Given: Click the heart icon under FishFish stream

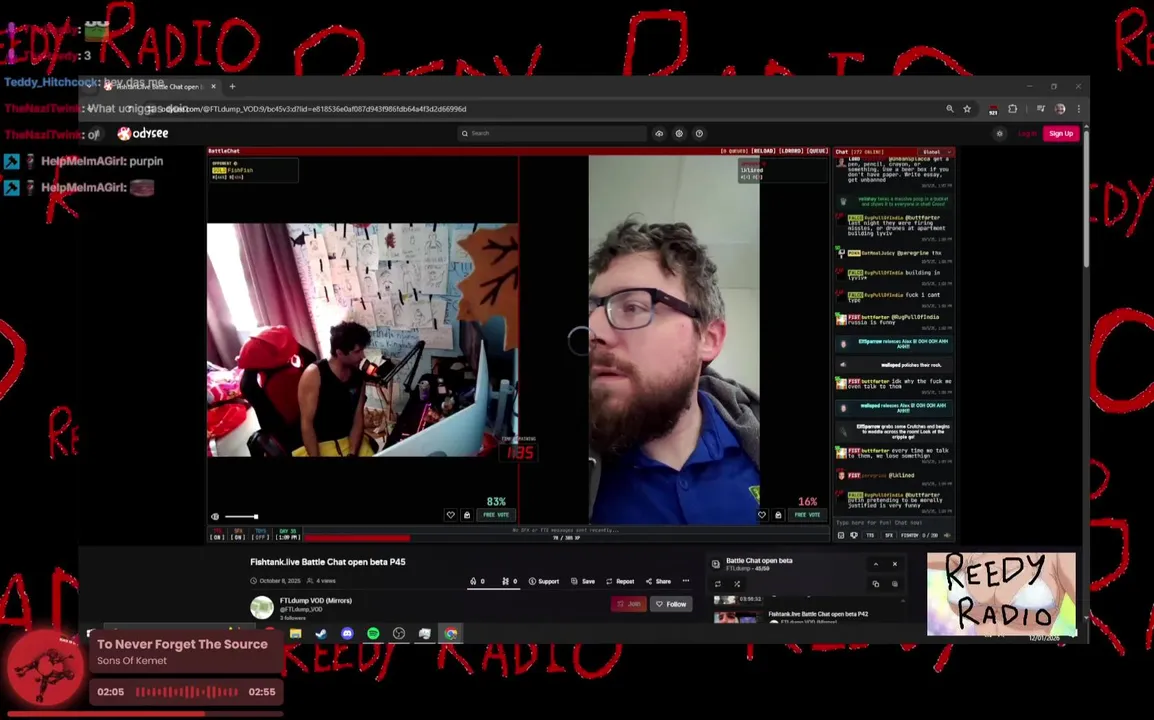Looking at the screenshot, I should coord(450,515).
